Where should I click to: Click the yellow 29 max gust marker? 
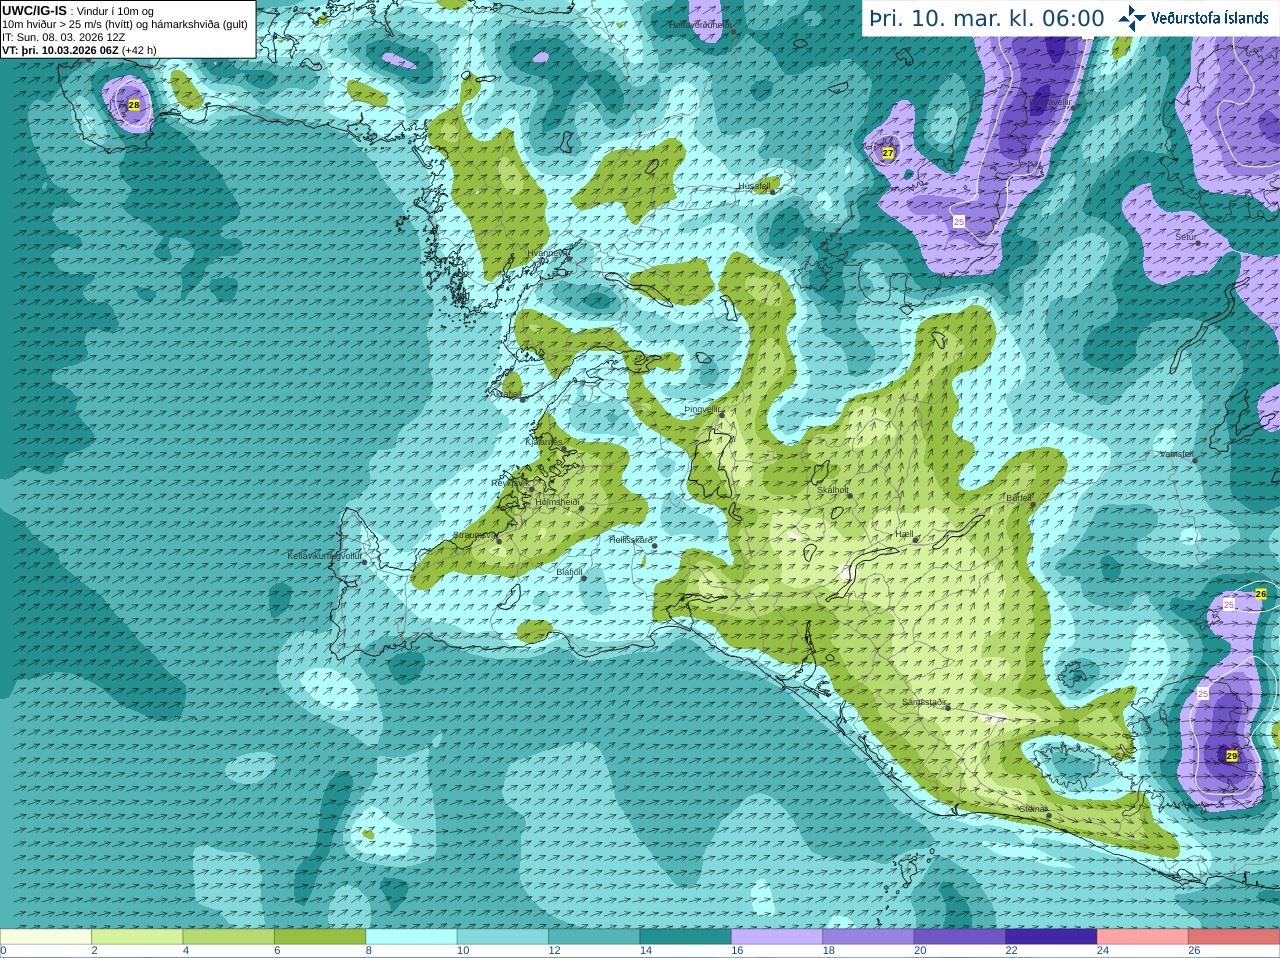[x=1232, y=756]
